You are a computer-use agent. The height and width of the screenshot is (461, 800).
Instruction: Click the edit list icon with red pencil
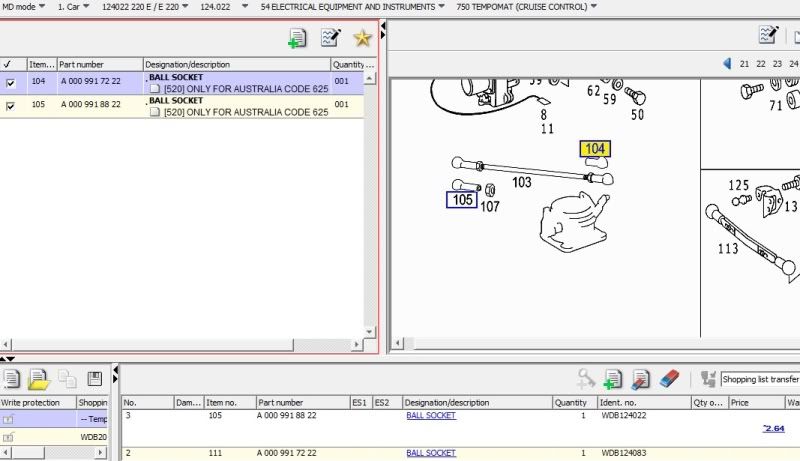[640, 379]
